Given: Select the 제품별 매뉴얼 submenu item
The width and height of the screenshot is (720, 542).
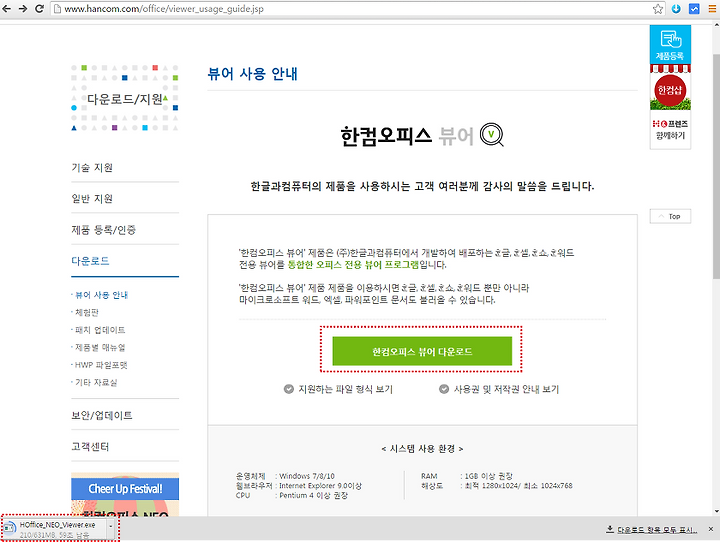Looking at the screenshot, I should (x=100, y=347).
